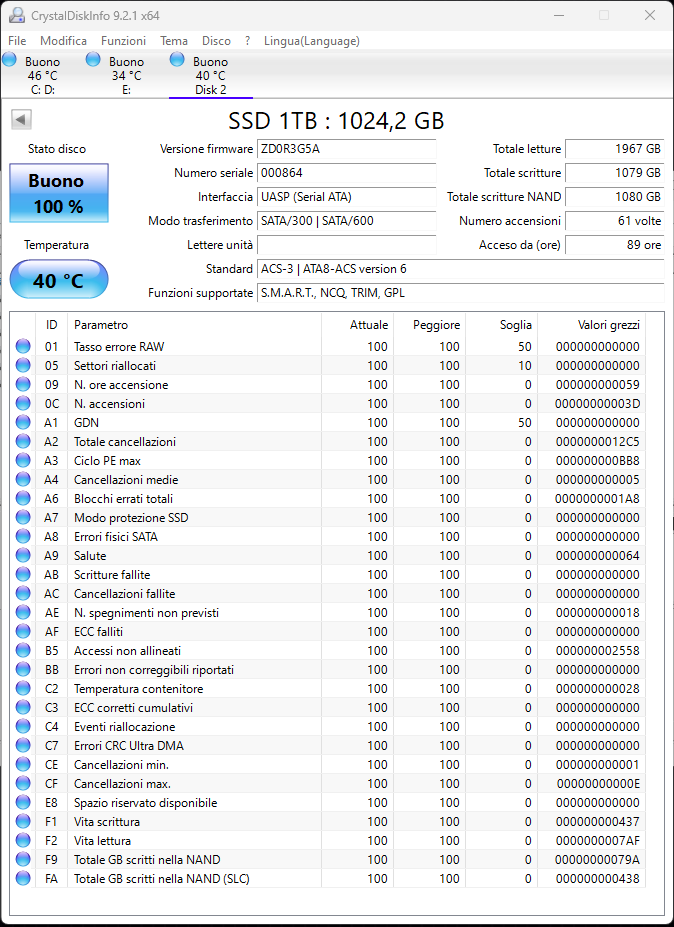
Task: Click status icon of Accessi non allineati row
Action: click(23, 650)
